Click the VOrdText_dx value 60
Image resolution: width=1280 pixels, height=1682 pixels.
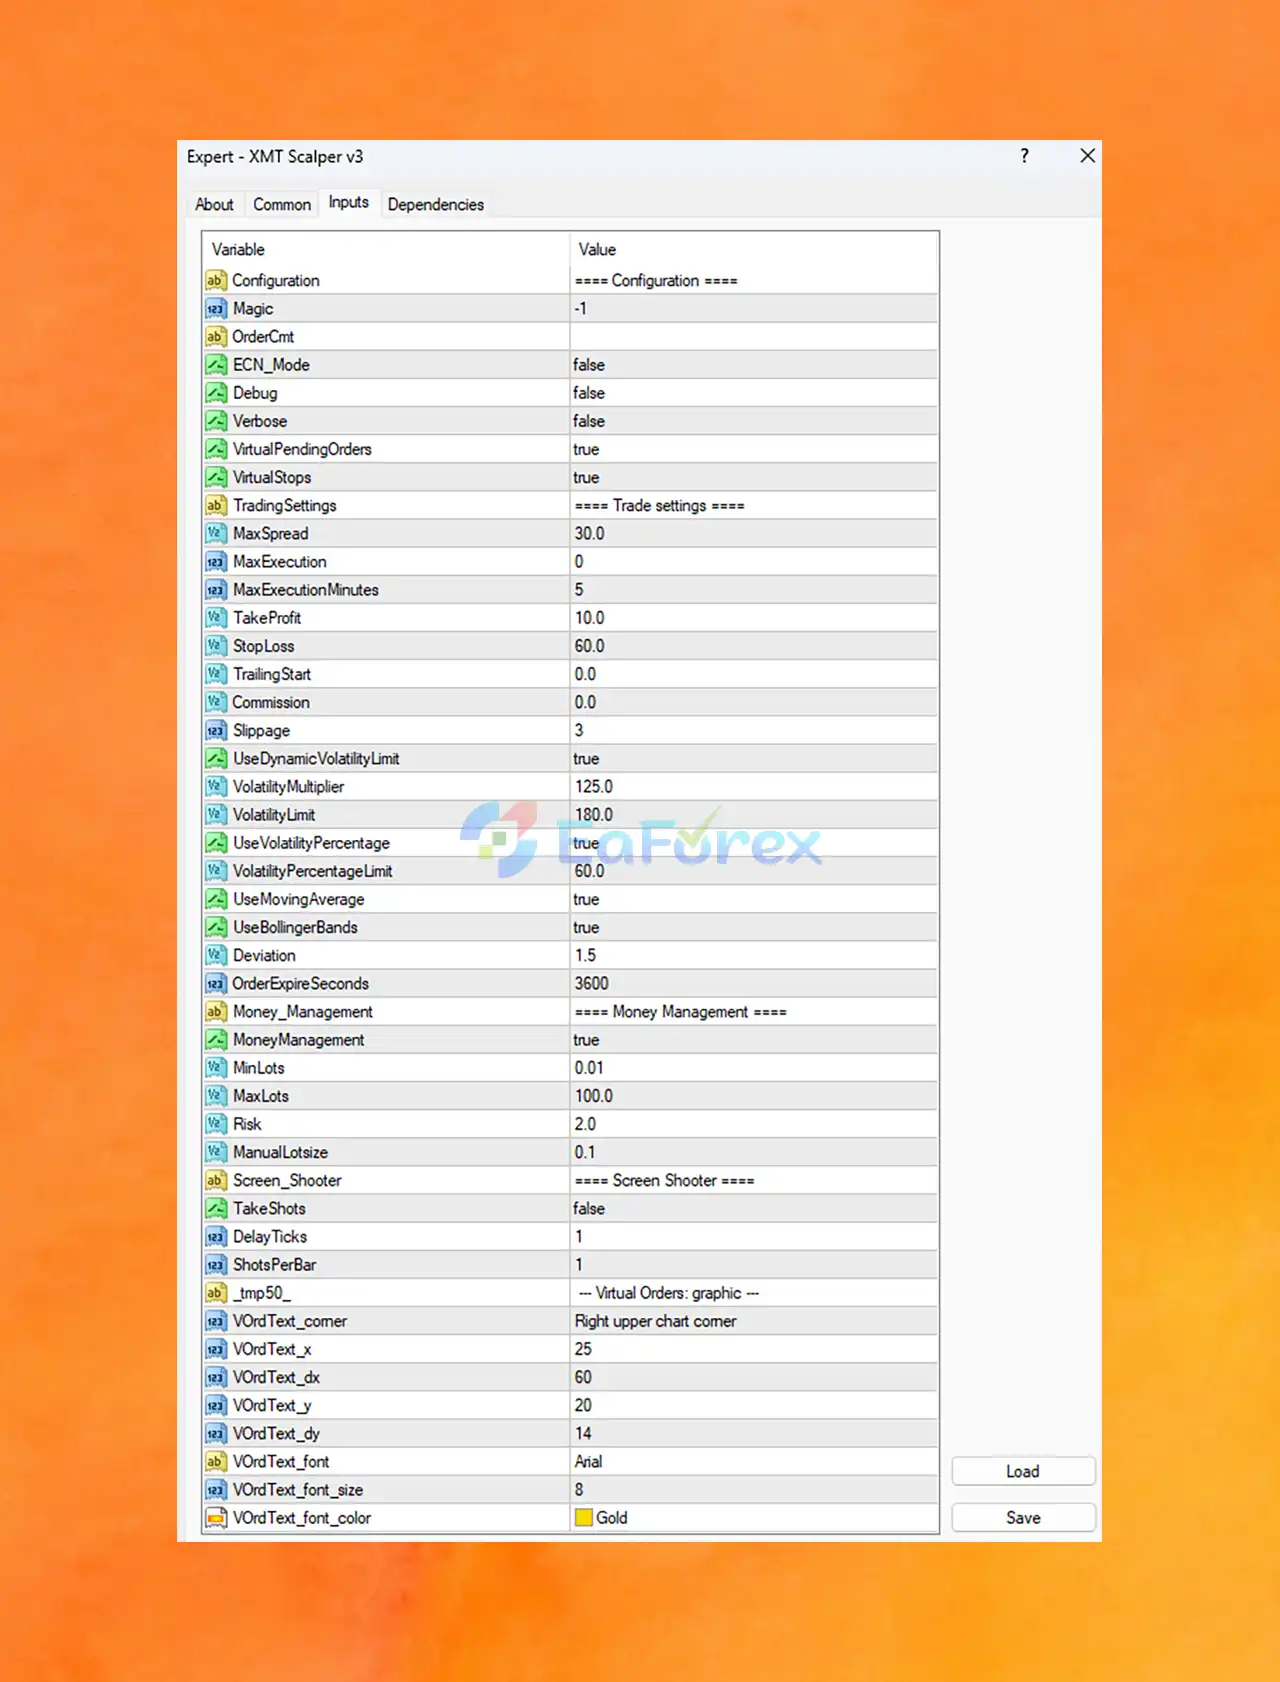583,1378
